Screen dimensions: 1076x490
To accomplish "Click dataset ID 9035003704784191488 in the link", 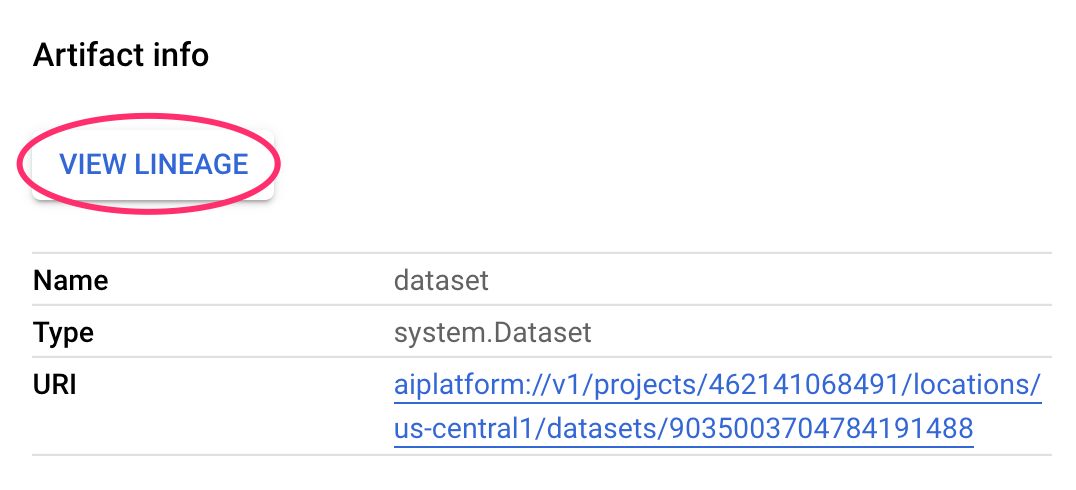I will point(821,429).
